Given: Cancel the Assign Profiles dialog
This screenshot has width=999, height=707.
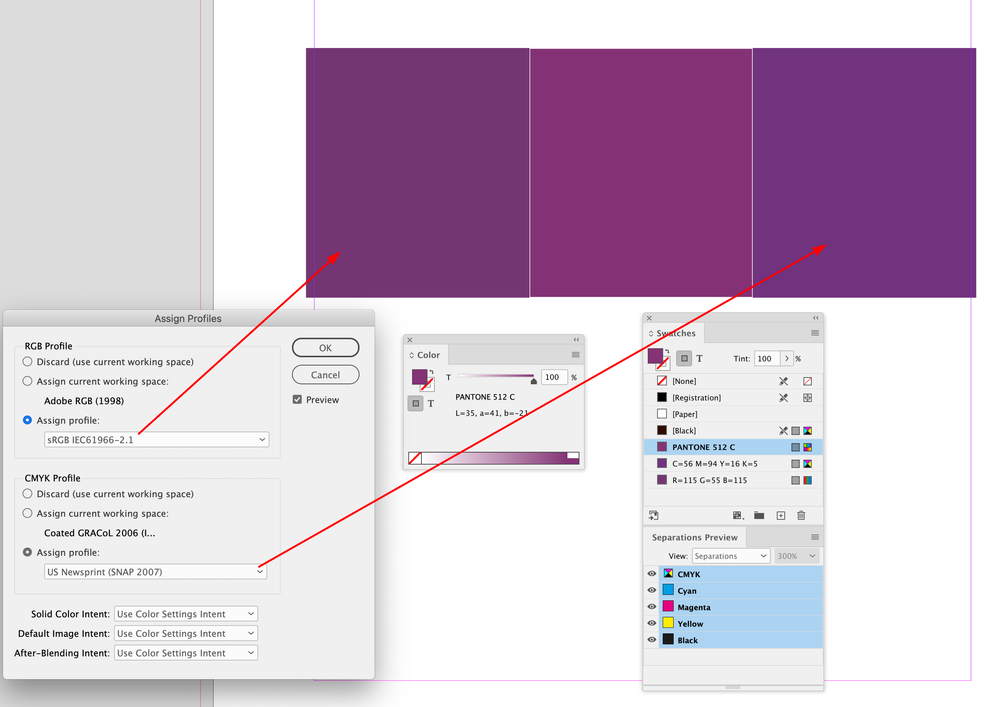Looking at the screenshot, I should (x=326, y=375).
